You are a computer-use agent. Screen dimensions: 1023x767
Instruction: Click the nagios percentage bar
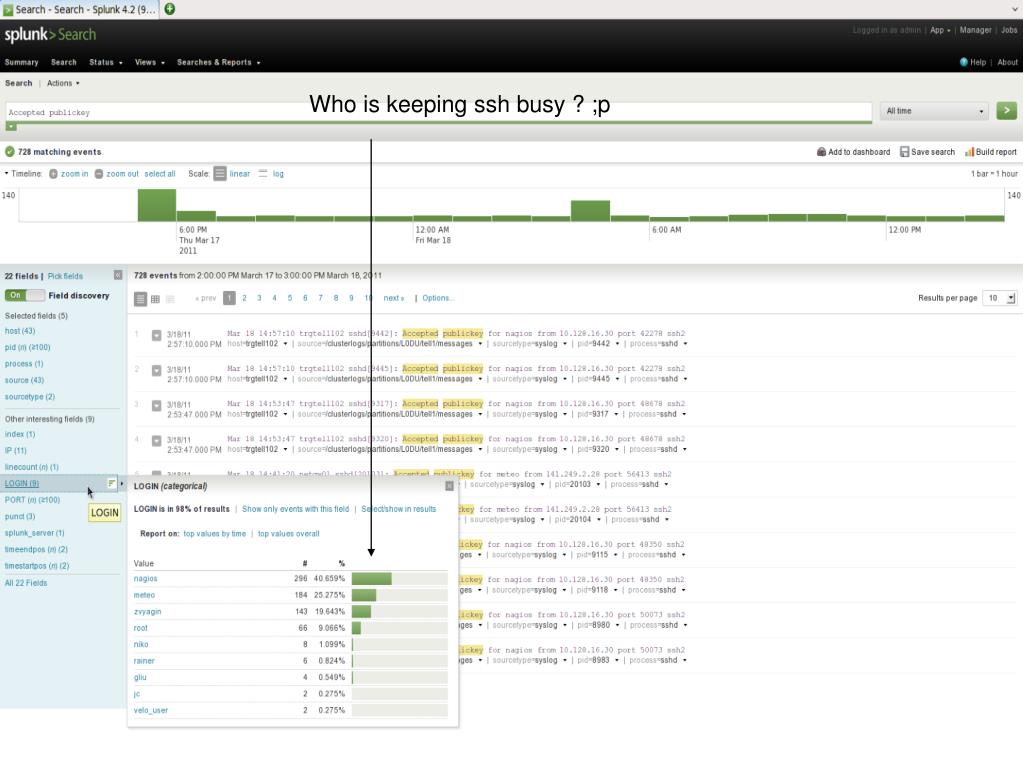coord(372,579)
